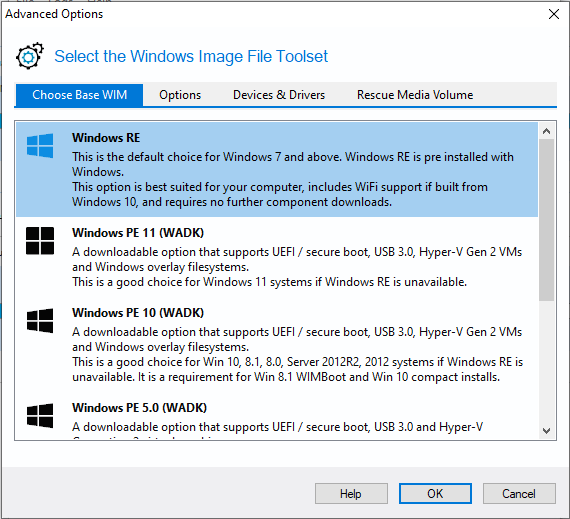The height and width of the screenshot is (519, 570).
Task: Click the Help button
Action: pyautogui.click(x=351, y=494)
